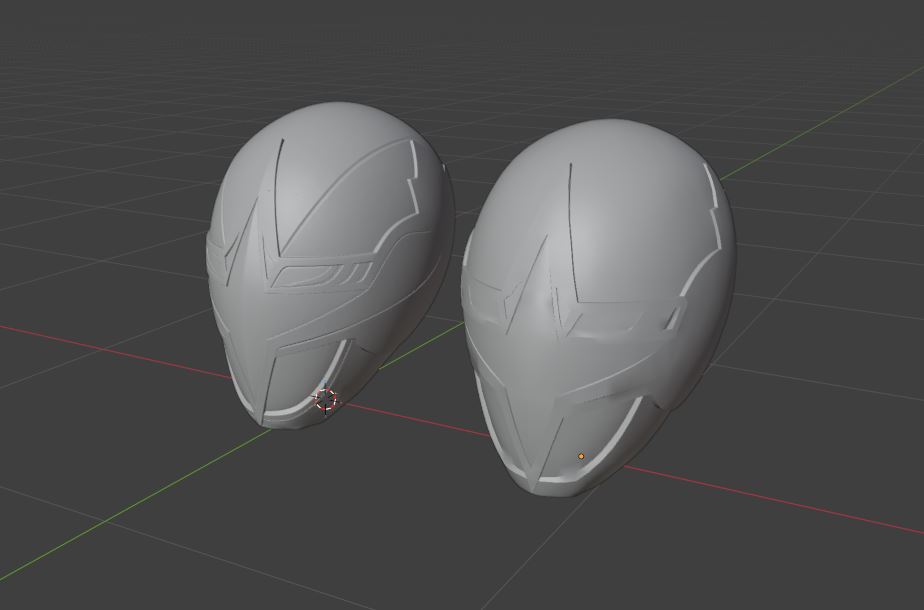Select the right smoother helmet model
The image size is (924, 610).
point(598,306)
